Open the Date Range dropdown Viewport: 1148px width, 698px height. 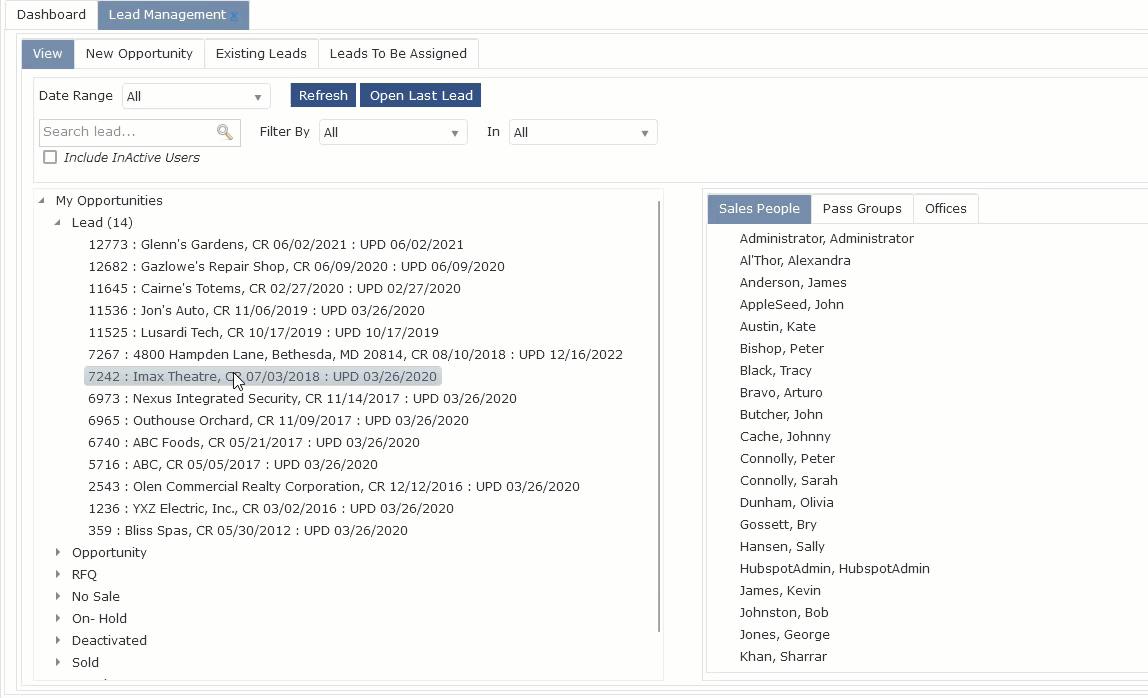pos(196,96)
